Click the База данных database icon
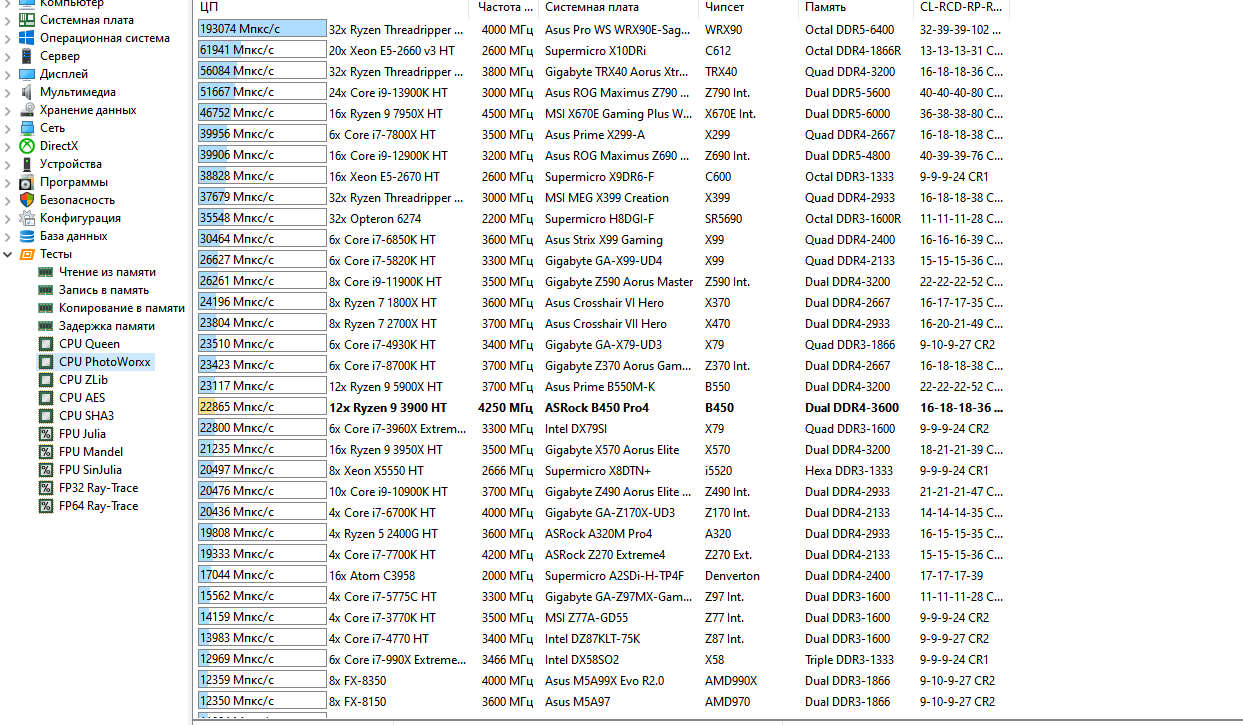The image size is (1243, 725). click(27, 236)
